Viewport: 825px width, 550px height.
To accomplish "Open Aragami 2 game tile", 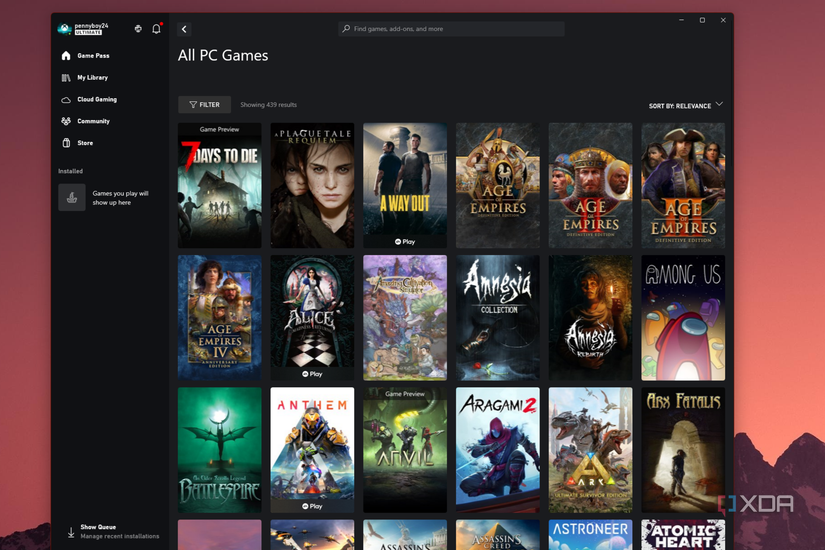I will [497, 450].
